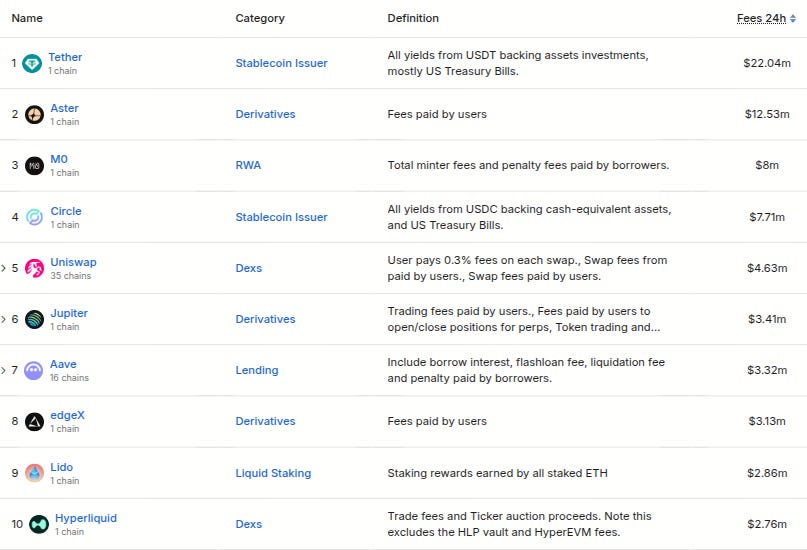Viewport: 807px width, 550px height.
Task: Sort using the Fees 24h arrows icon
Action: (x=793, y=19)
